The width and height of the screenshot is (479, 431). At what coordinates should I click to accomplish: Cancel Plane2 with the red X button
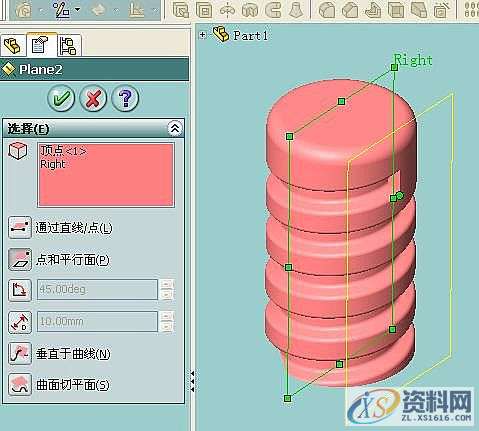point(93,98)
